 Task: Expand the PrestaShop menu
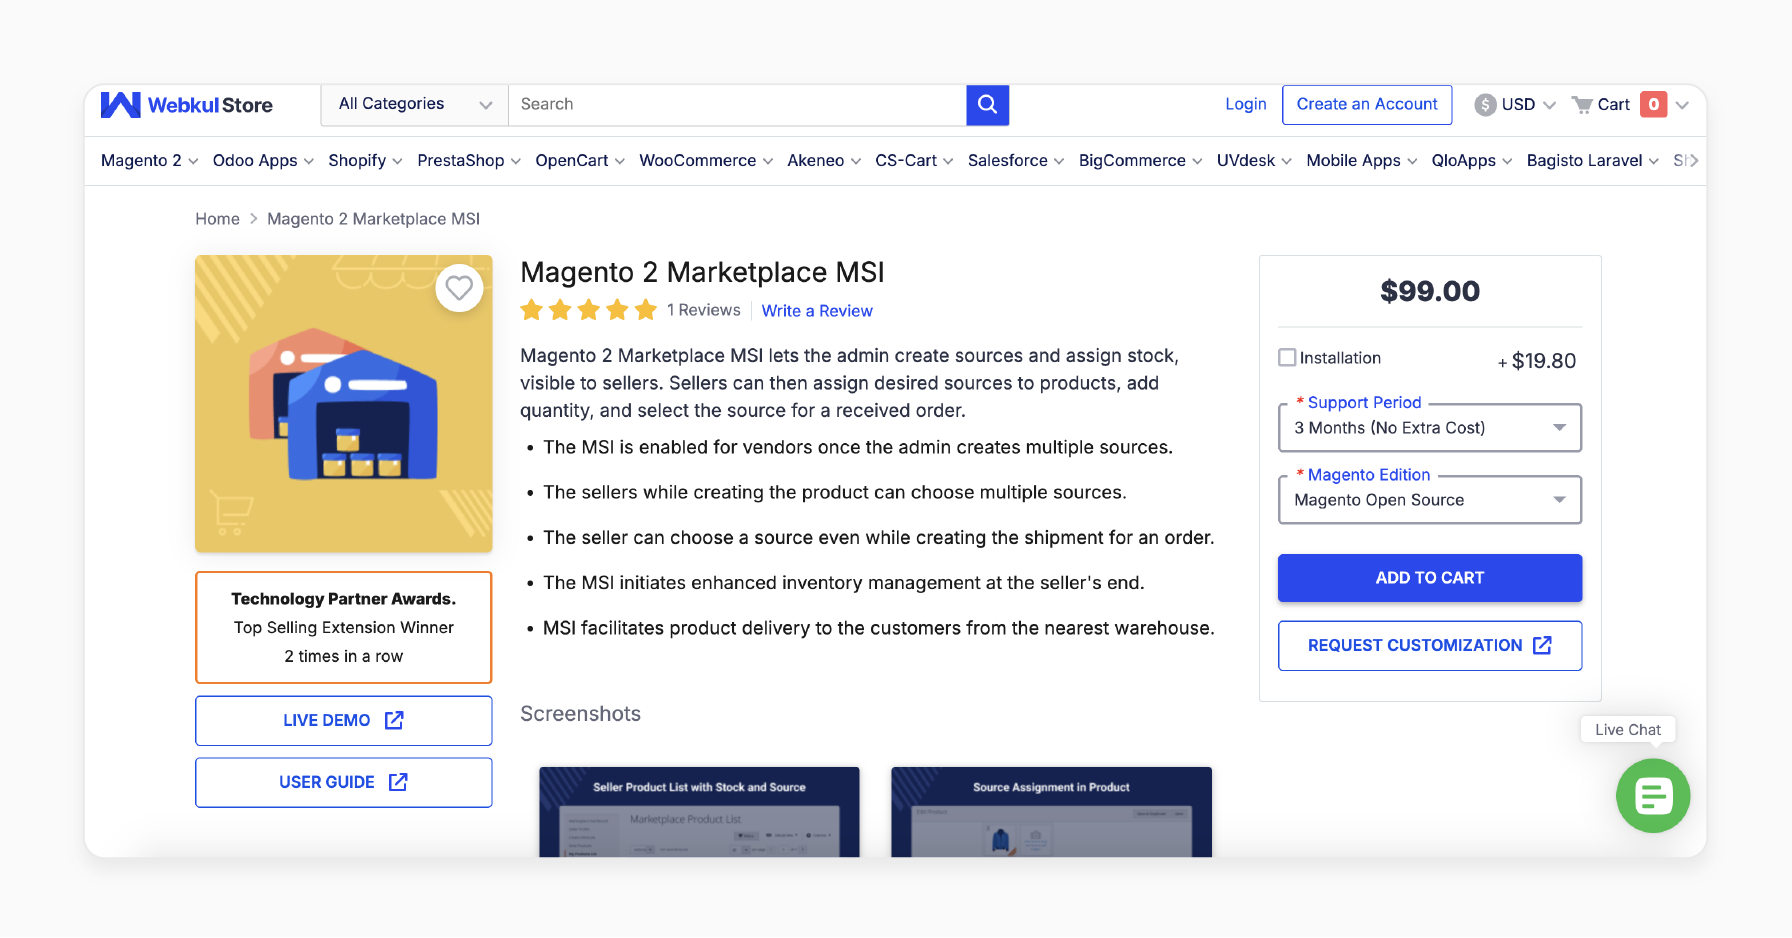[x=469, y=161]
